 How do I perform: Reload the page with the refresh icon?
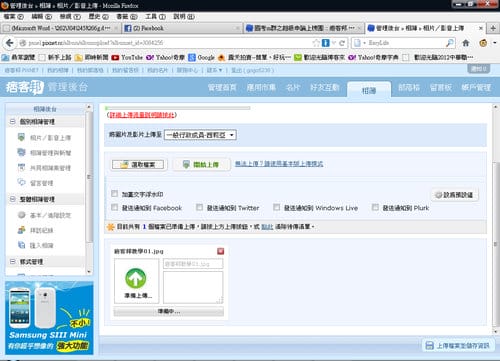(342, 43)
